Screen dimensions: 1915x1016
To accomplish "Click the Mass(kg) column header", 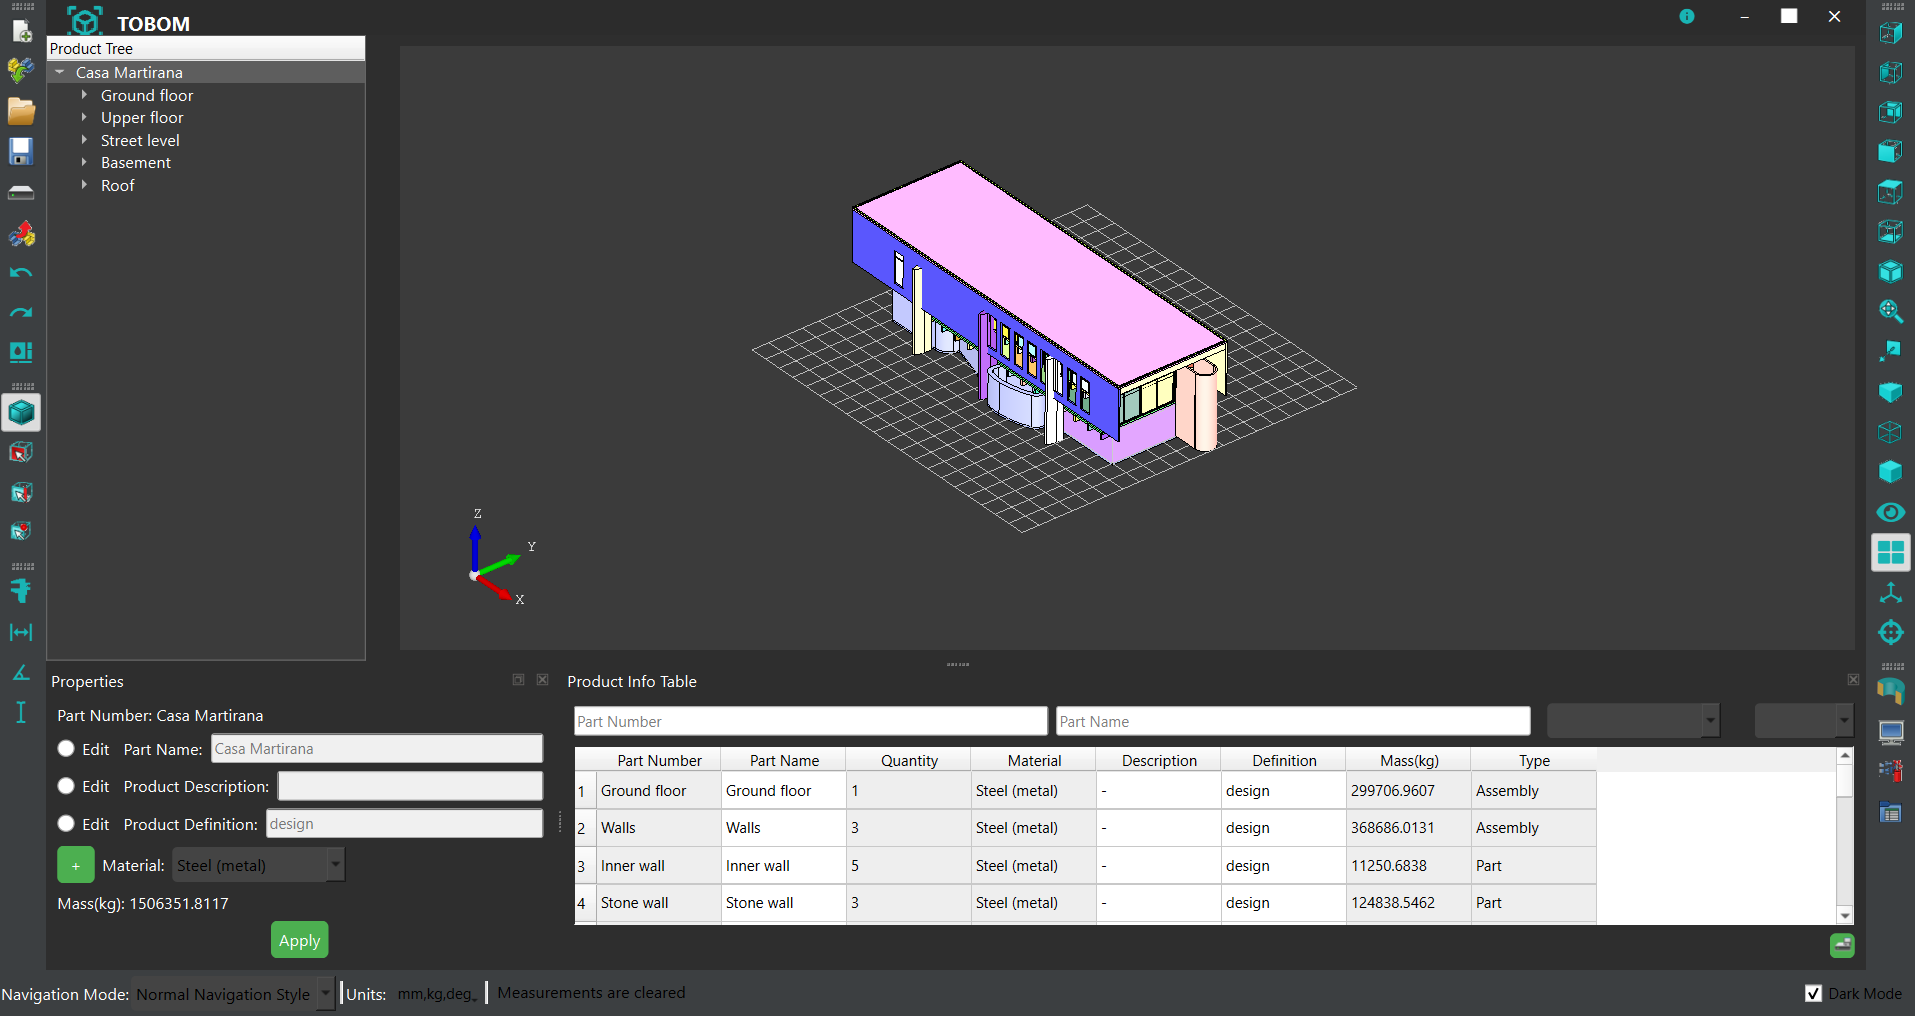I will coord(1408,760).
